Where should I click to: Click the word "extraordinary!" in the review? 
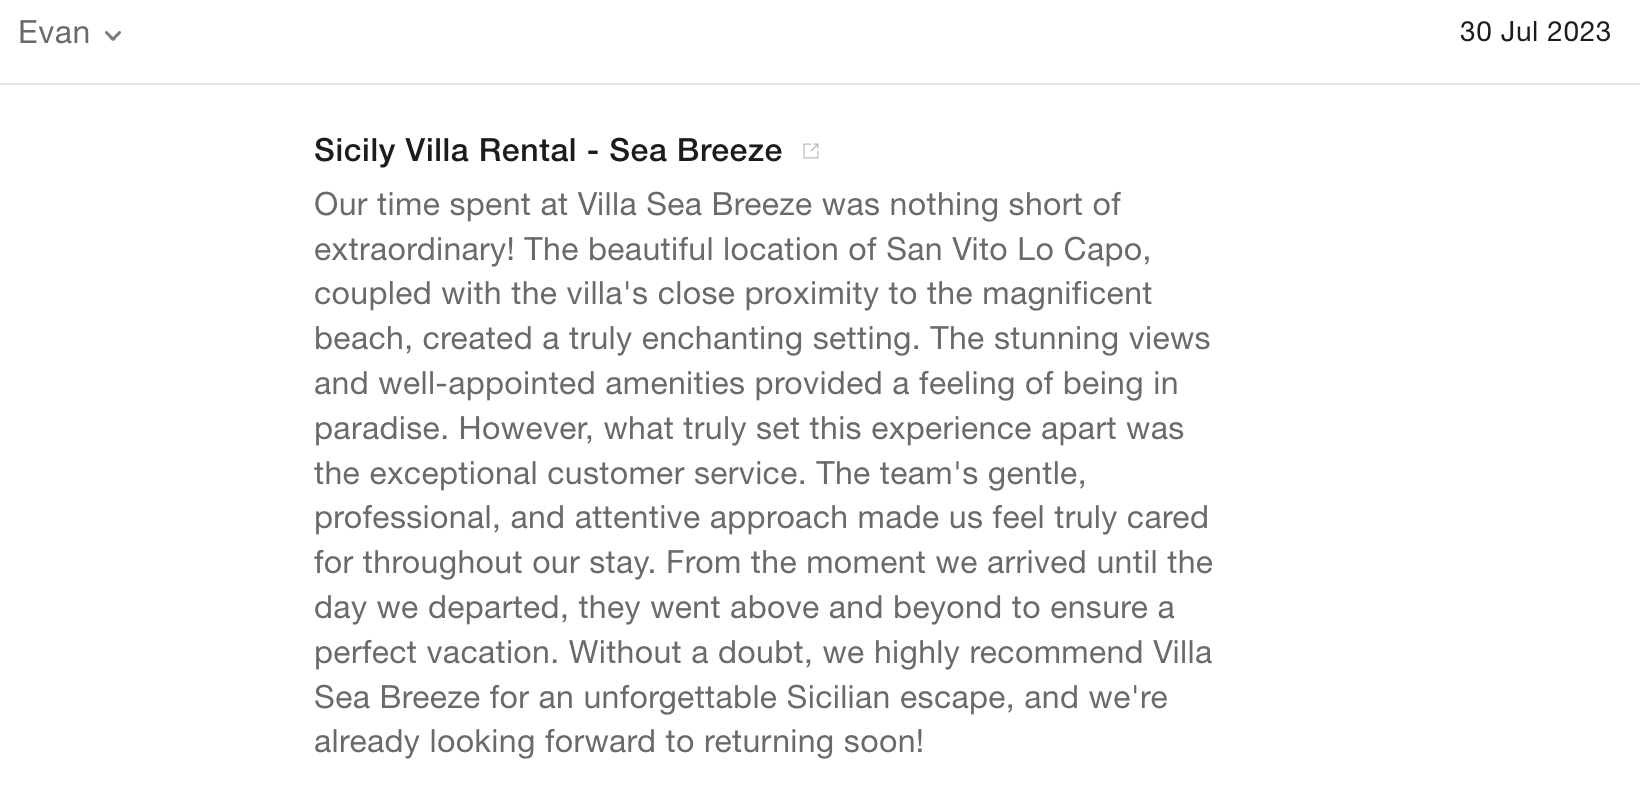(414, 249)
